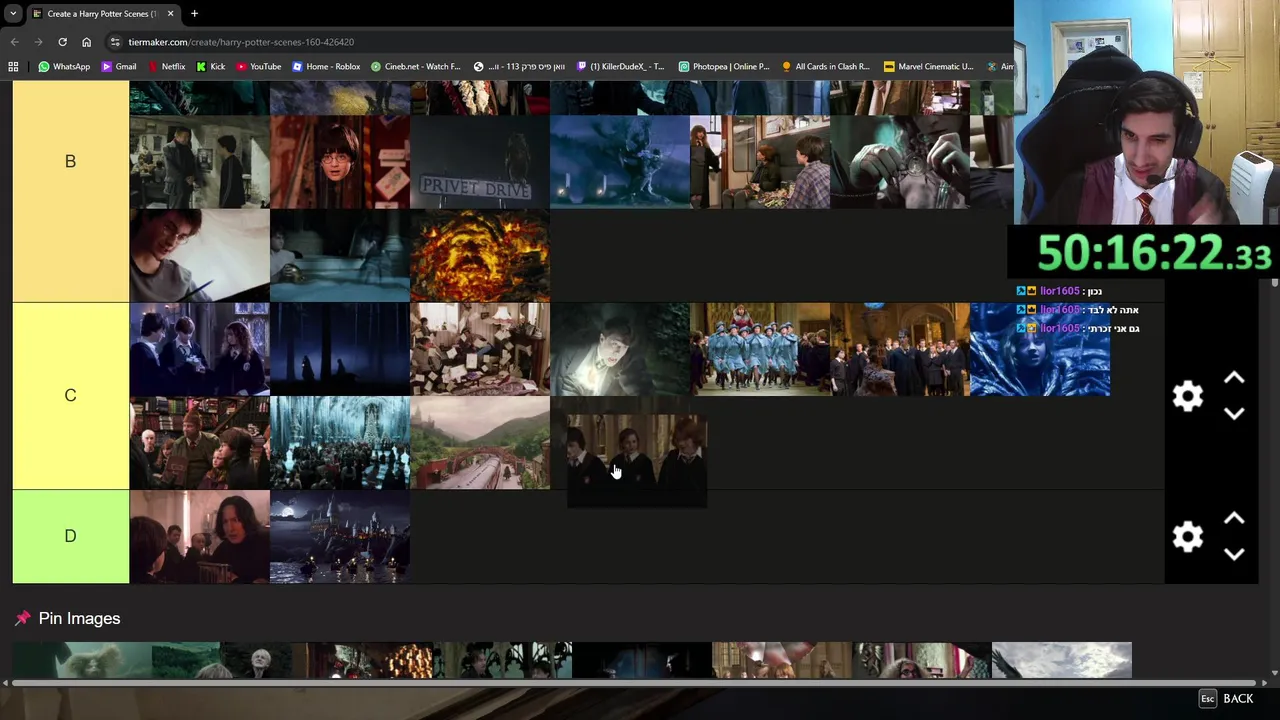Viewport: 1280px width, 720px height.
Task: Pick the snowy mountain image in the image pool
Action: (1062, 660)
